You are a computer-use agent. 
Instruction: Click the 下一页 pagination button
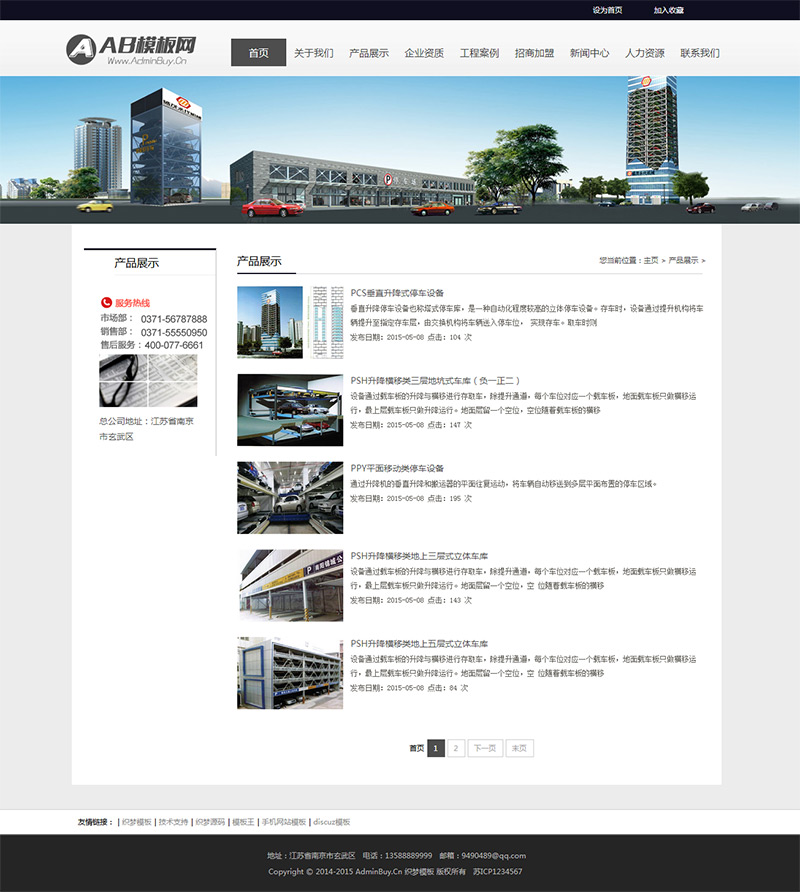(x=485, y=748)
